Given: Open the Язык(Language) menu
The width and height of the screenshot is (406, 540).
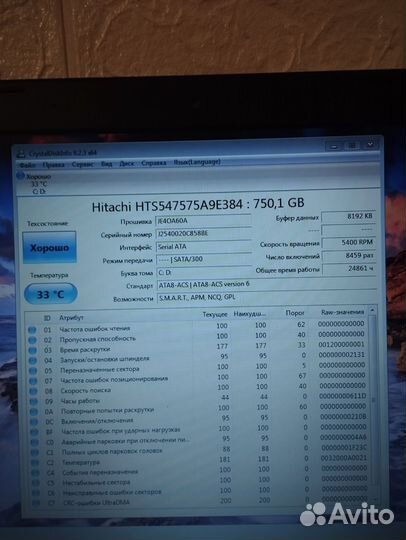Looking at the screenshot, I should pos(197,162).
